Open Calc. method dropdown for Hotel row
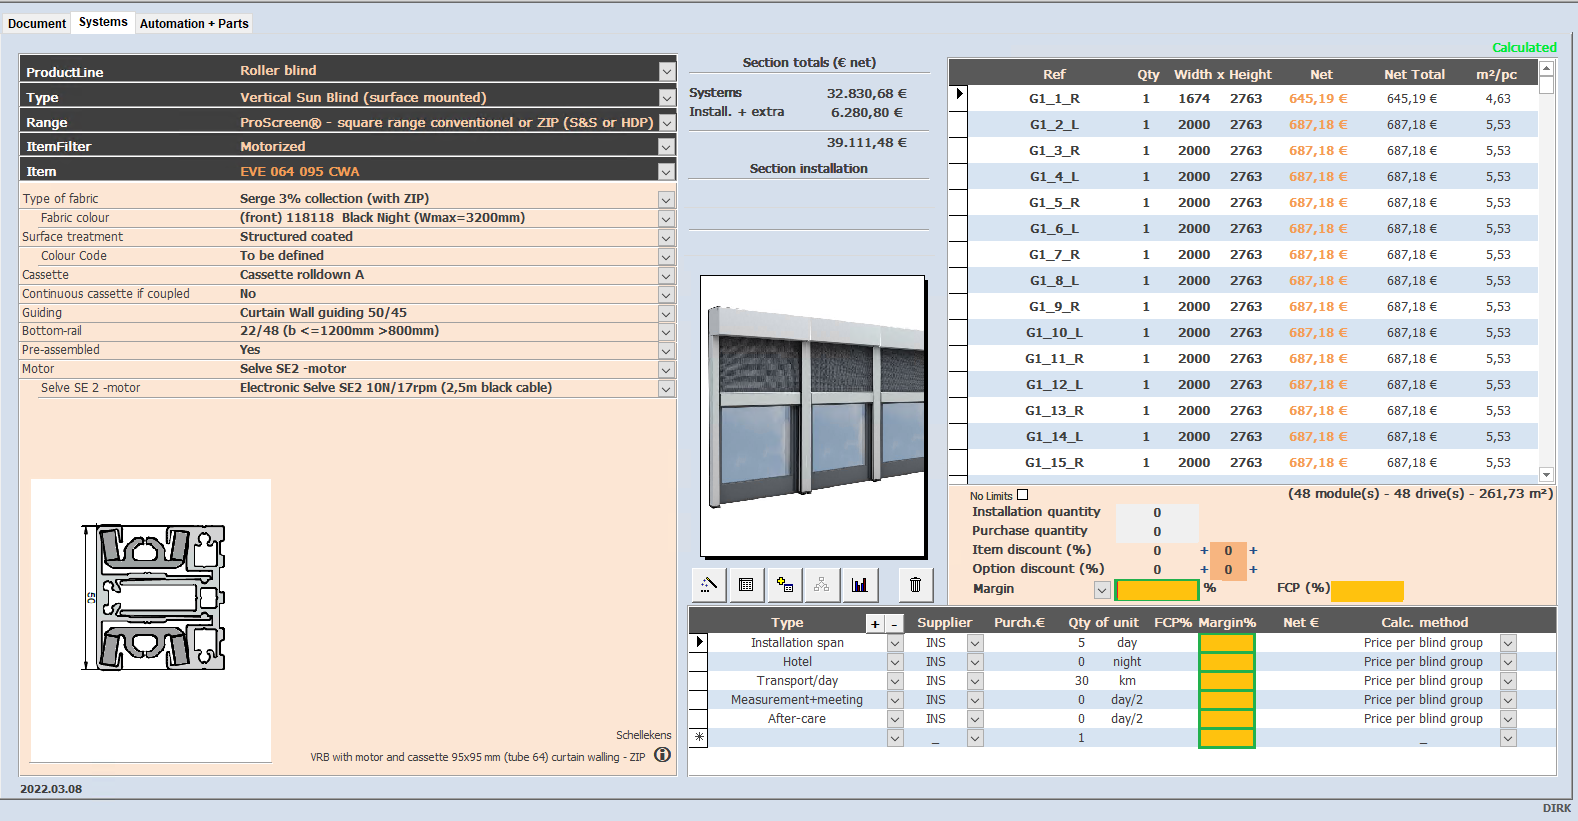This screenshot has width=1578, height=821. tap(1508, 662)
